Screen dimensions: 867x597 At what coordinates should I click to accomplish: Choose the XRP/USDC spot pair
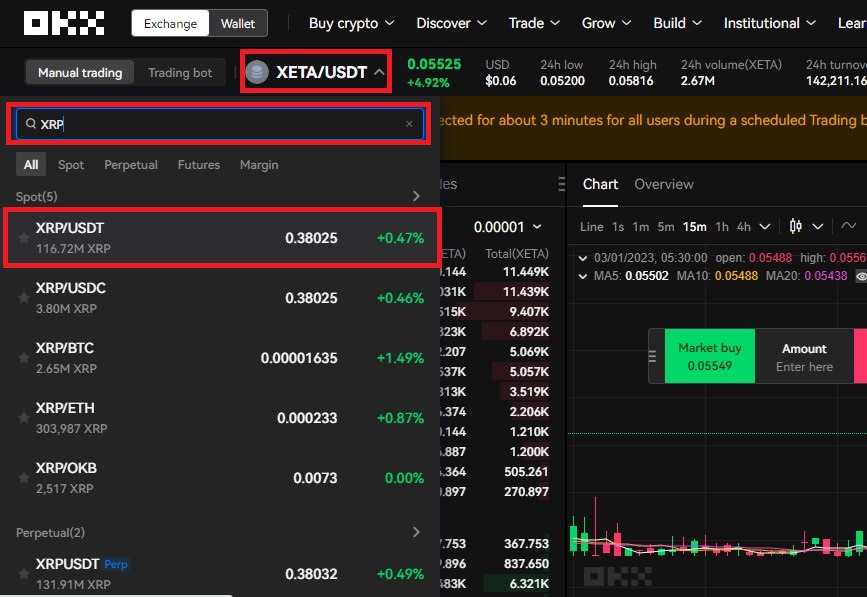point(220,298)
